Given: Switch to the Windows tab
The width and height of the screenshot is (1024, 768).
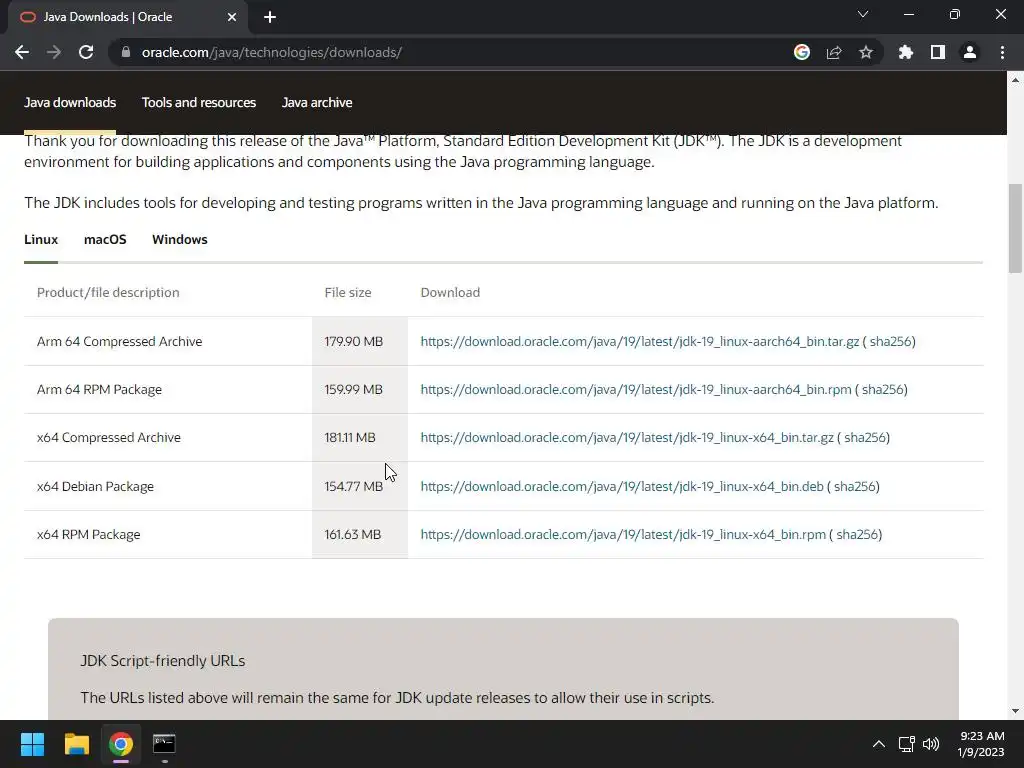Looking at the screenshot, I should click(x=180, y=240).
